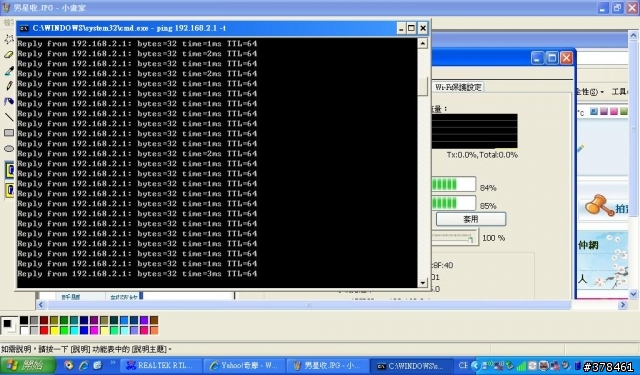Select the Free-Form Select tool in Paint

[x=9, y=39]
